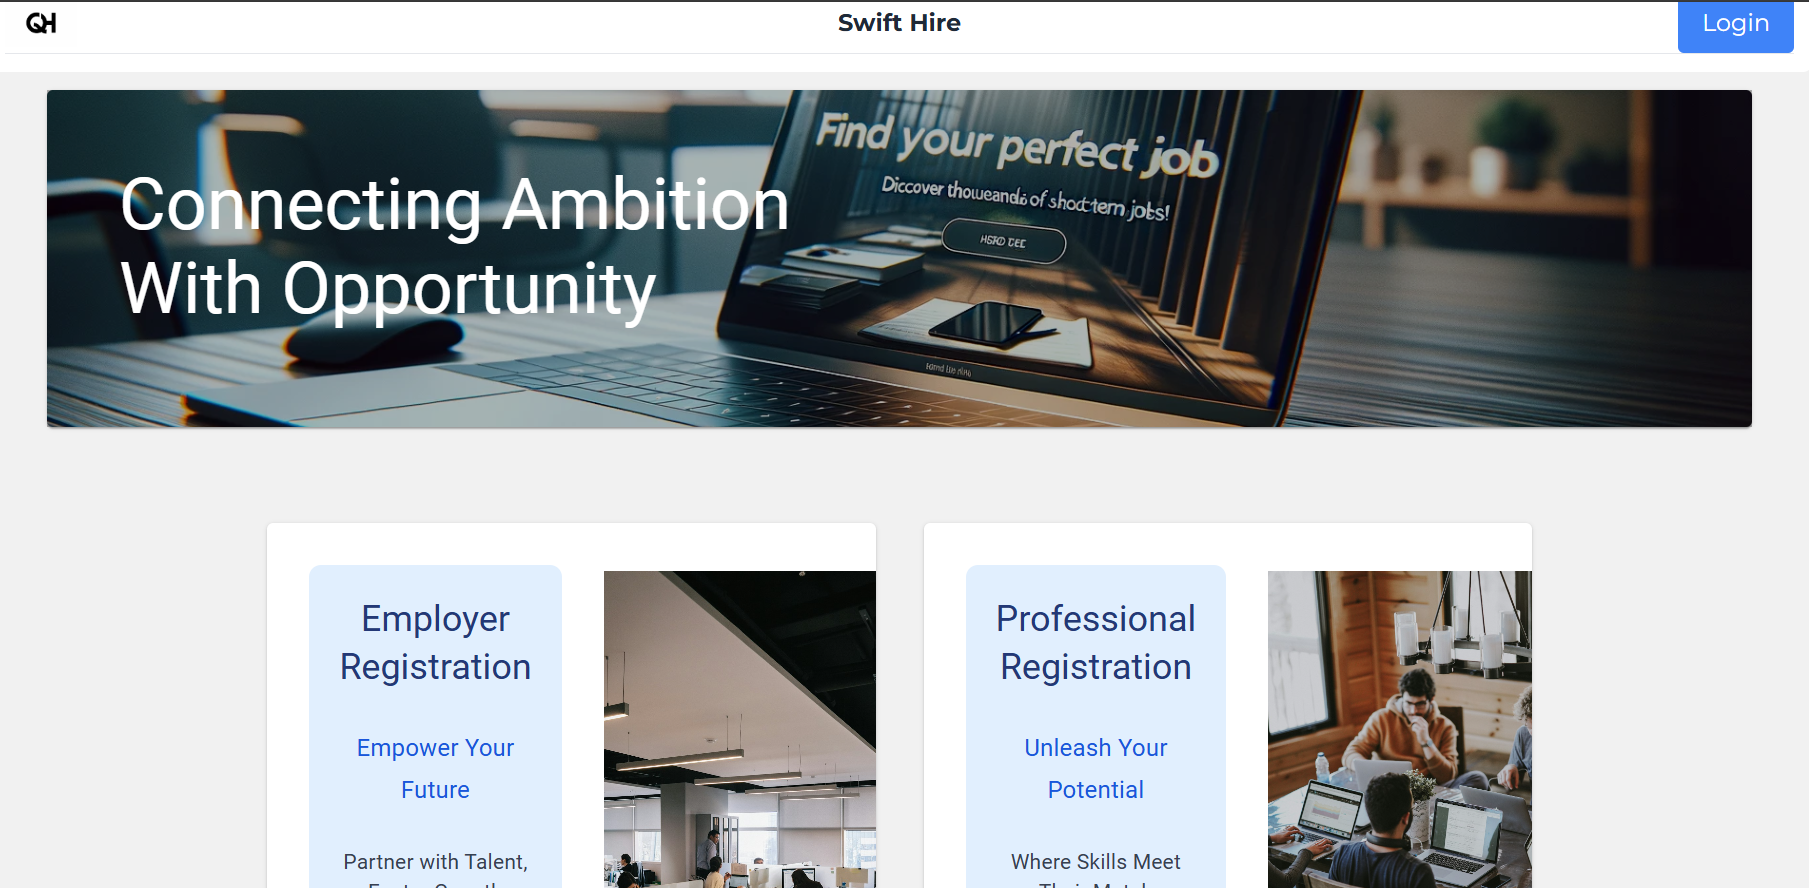
Task: Click the Partner with Talent text
Action: (435, 862)
